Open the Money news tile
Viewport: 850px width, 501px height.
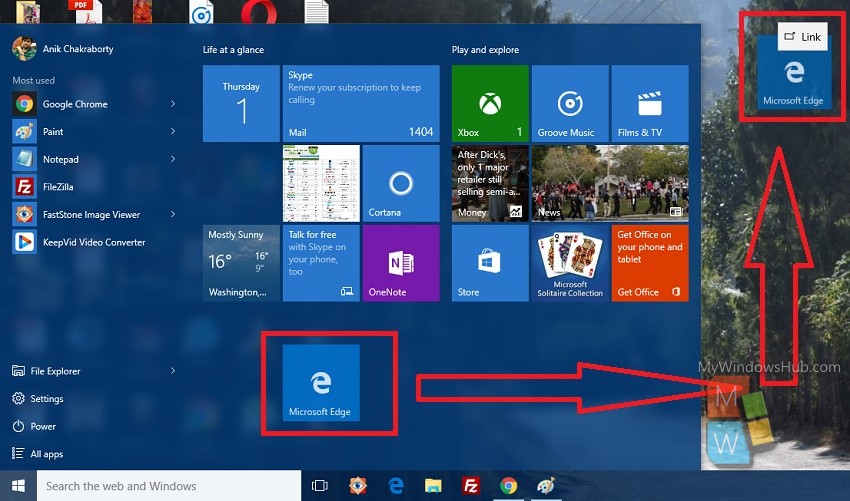coord(490,183)
